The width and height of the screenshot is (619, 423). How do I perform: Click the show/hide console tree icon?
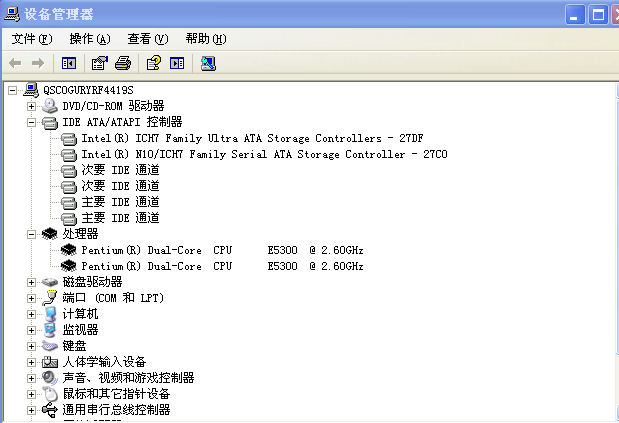pyautogui.click(x=69, y=63)
